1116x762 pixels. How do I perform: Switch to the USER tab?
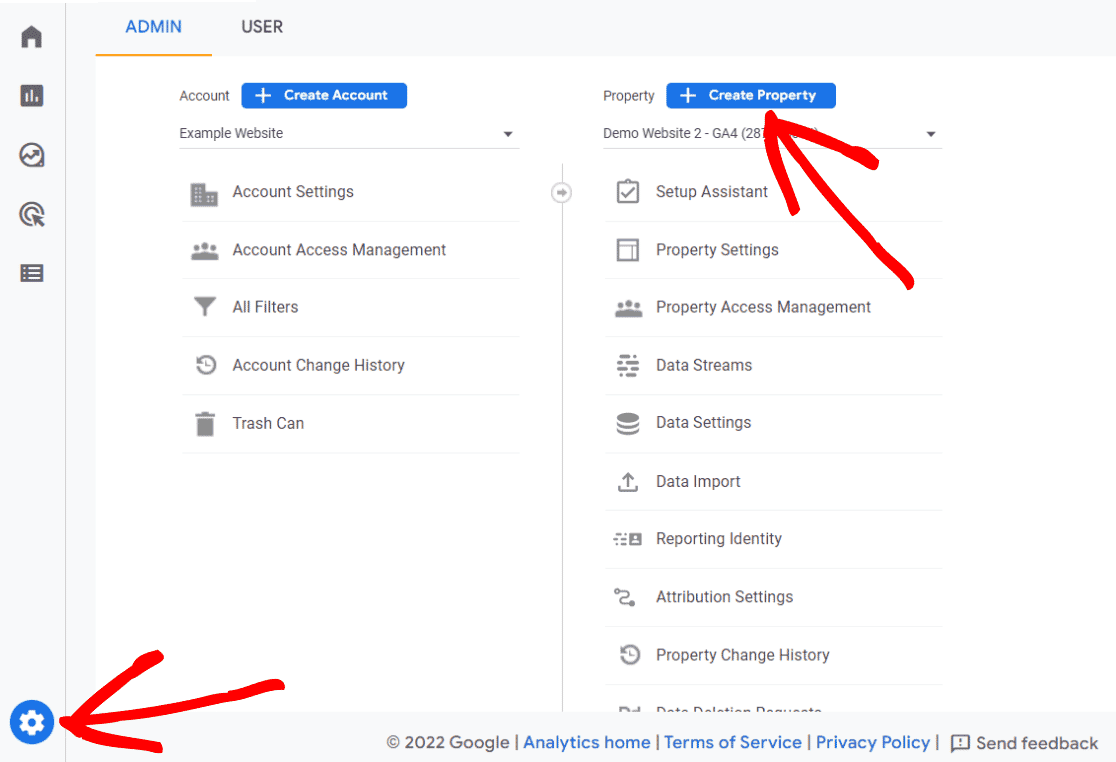262,27
